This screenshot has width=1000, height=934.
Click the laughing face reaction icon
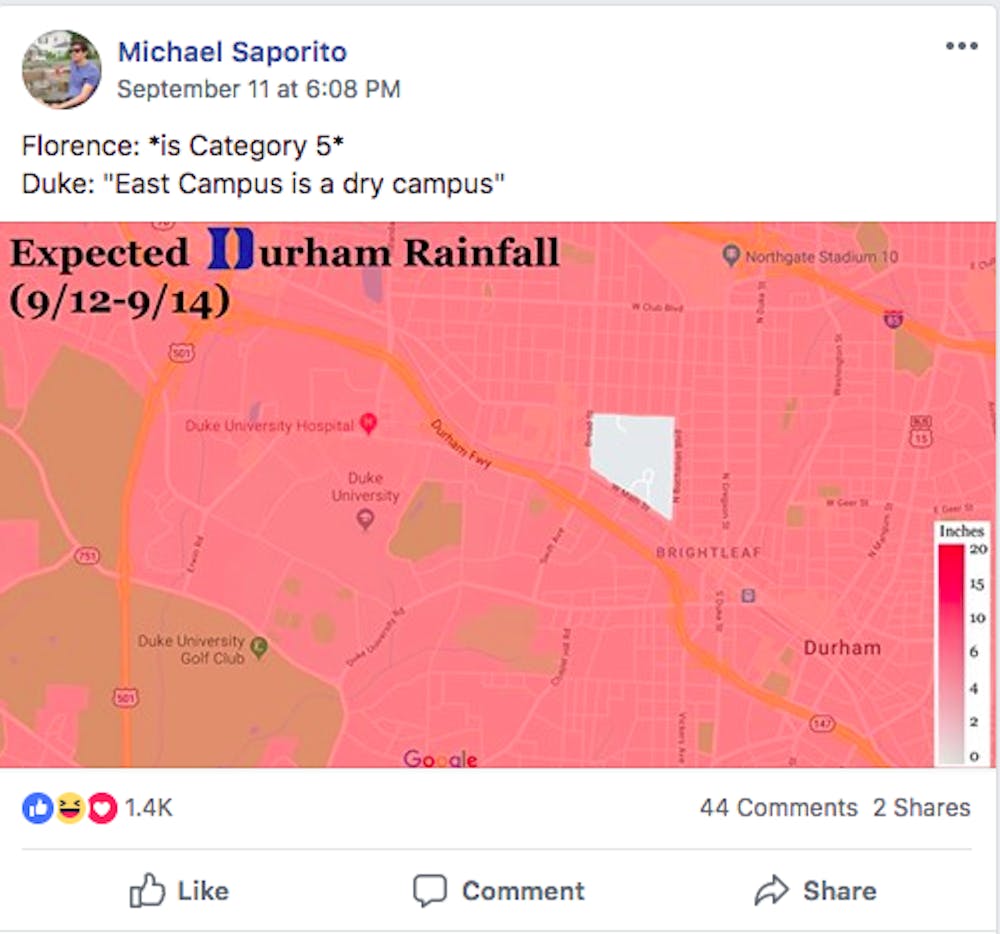point(69,808)
